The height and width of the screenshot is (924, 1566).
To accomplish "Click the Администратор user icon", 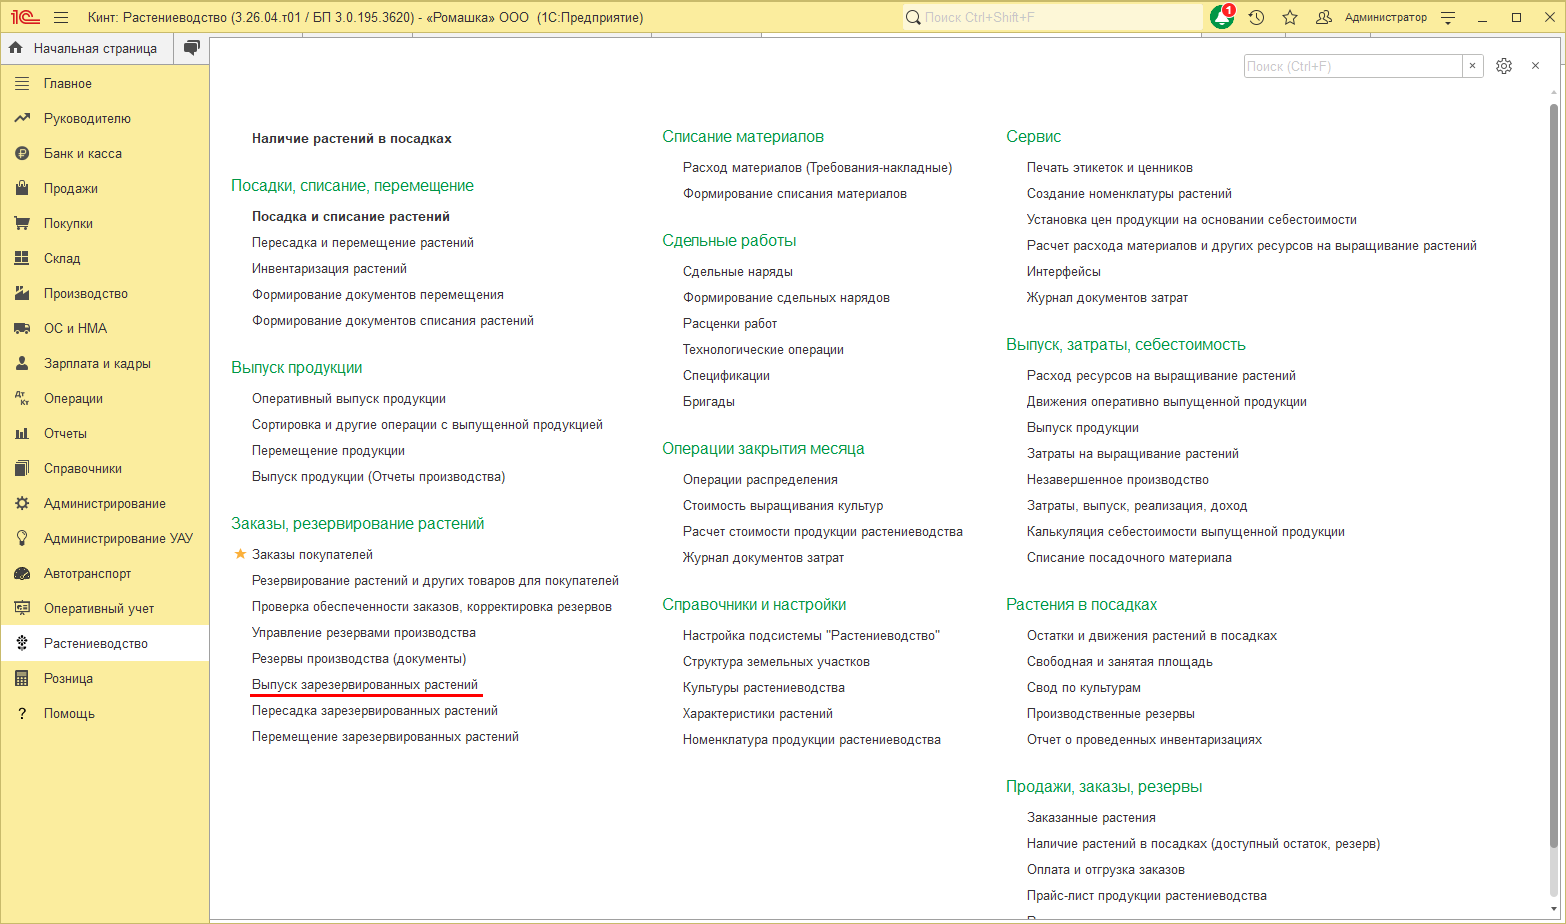I will click(1324, 18).
